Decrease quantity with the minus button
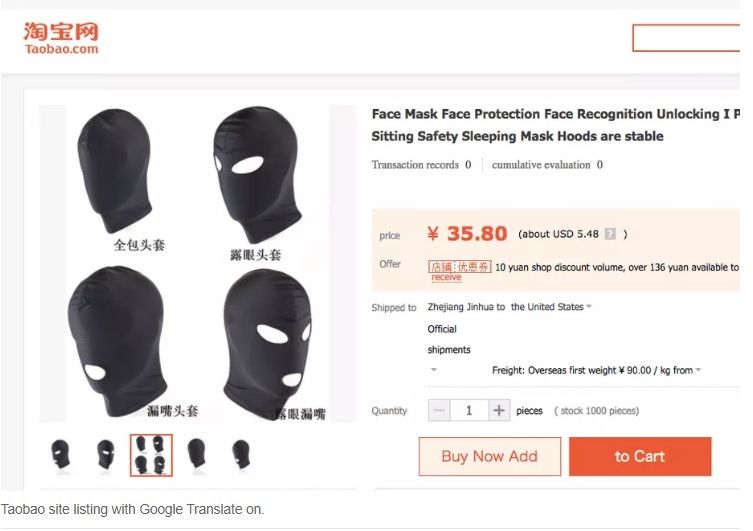Screen dimensions: 753x531 coord(439,410)
